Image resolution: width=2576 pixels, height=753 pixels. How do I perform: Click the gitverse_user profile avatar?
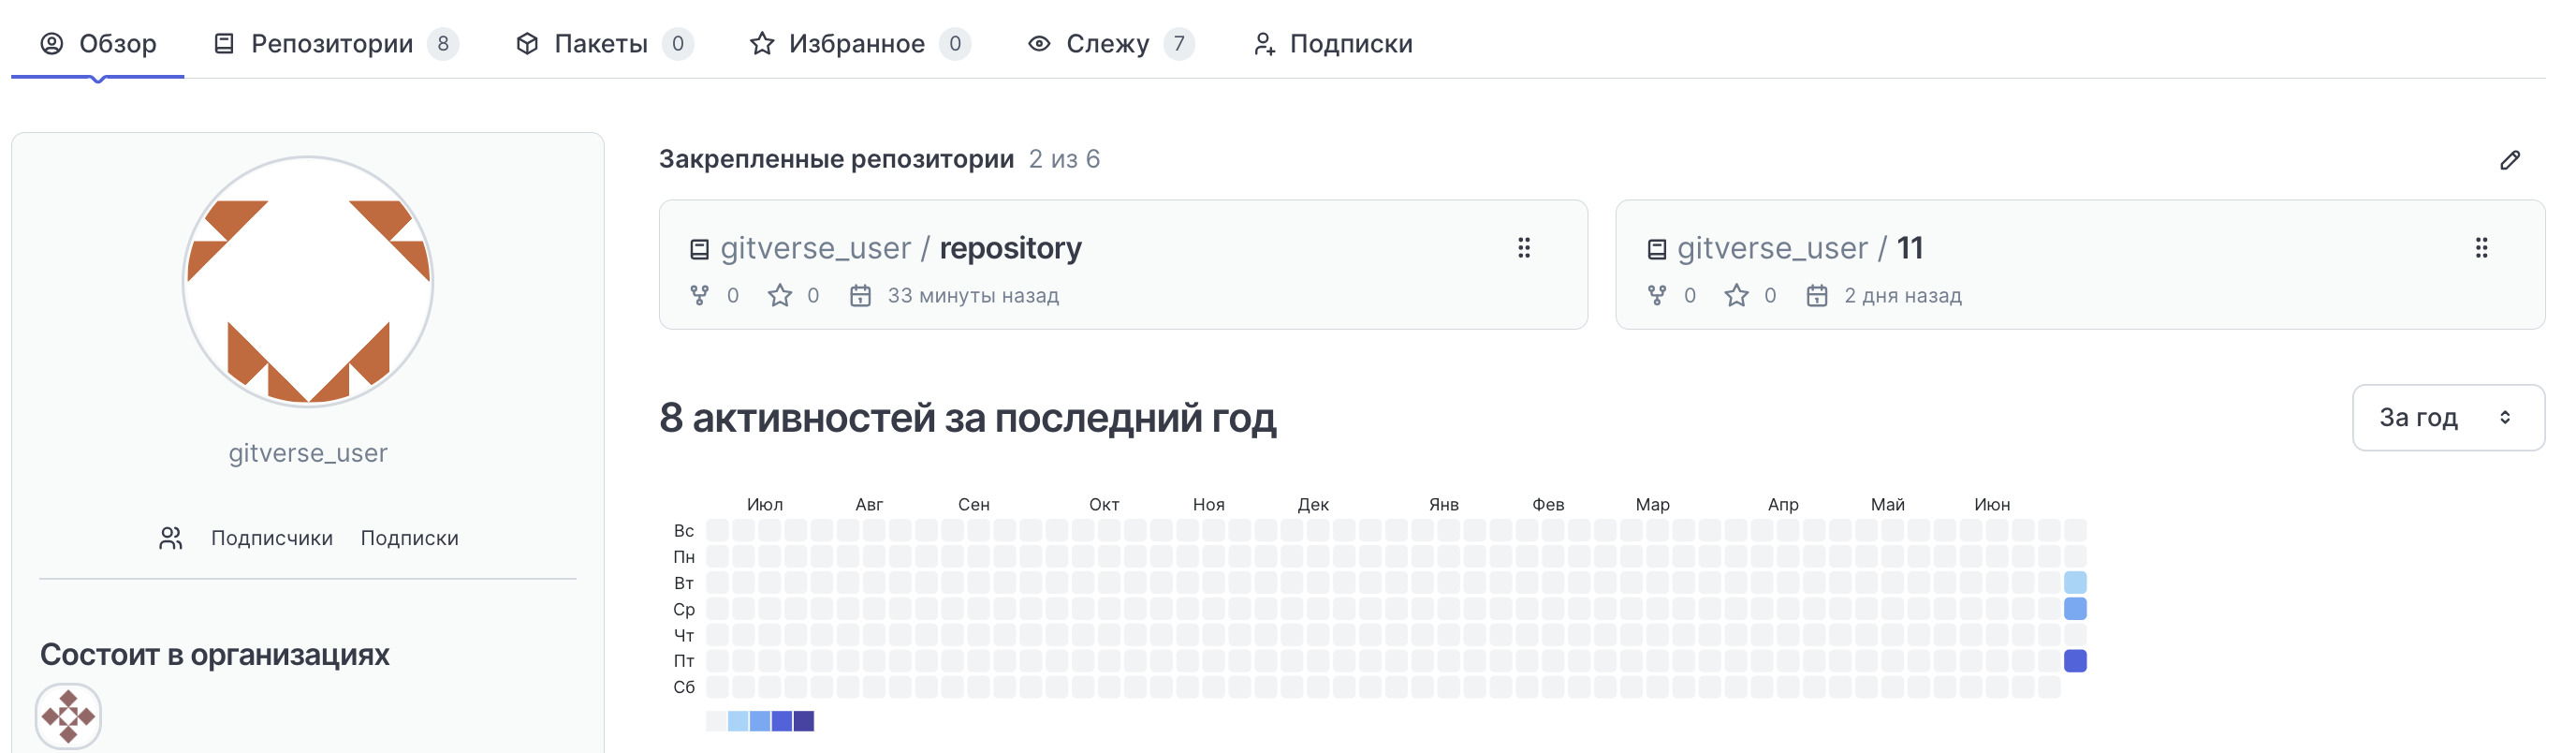coord(308,281)
